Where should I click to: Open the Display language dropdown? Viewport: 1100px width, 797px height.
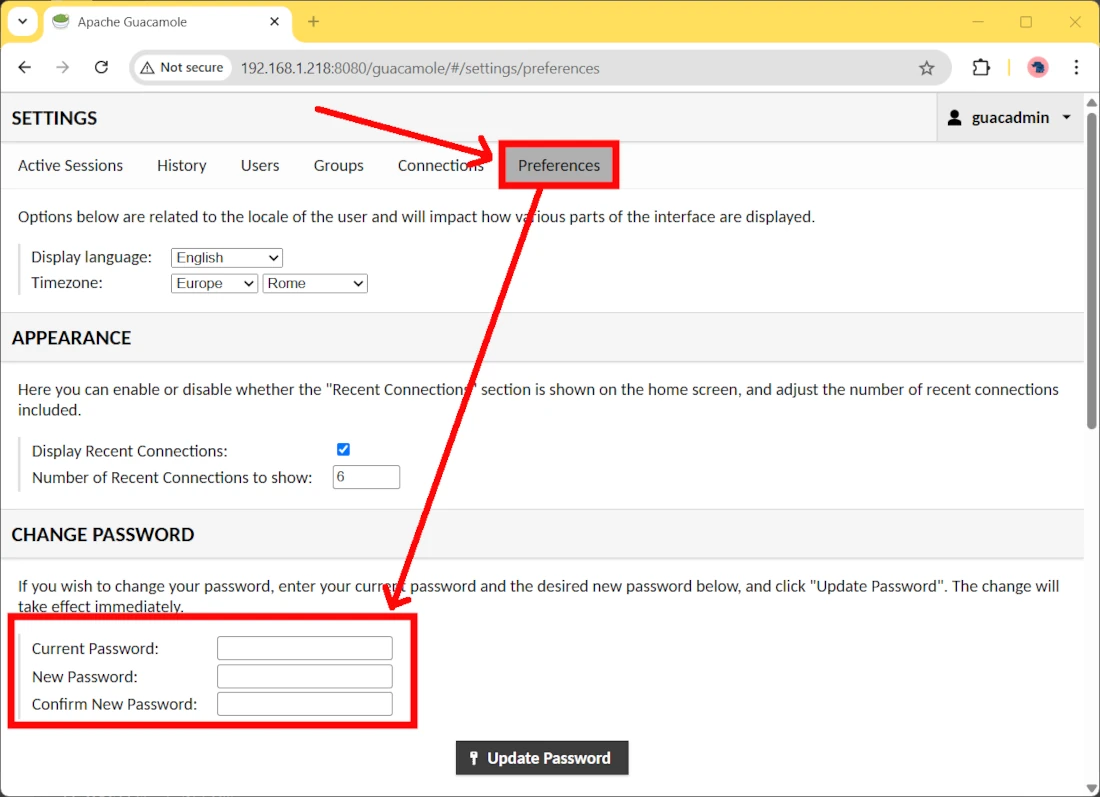(x=227, y=257)
